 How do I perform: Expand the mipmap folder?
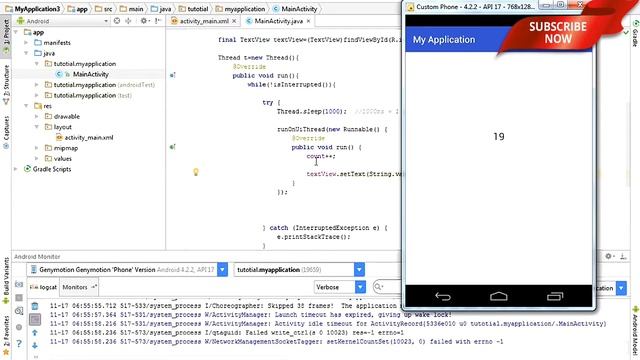(37, 148)
